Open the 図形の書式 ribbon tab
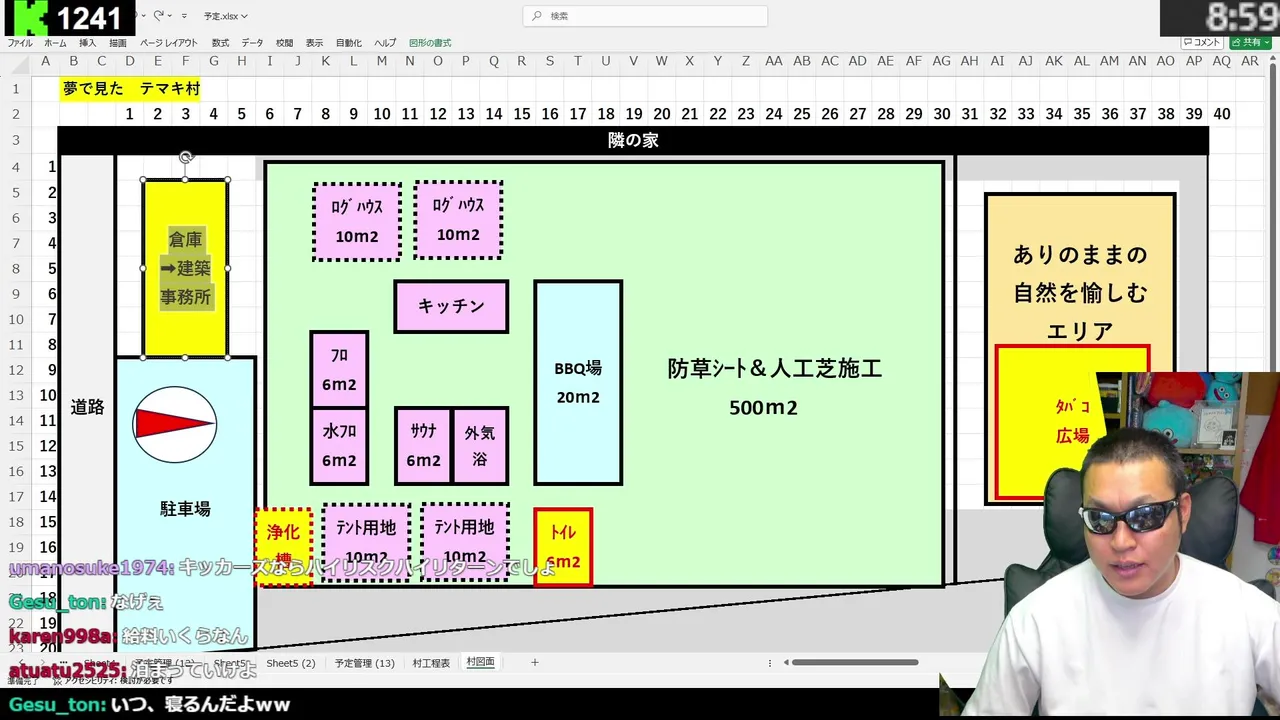Screen dimensions: 1280x720 tap(430, 43)
